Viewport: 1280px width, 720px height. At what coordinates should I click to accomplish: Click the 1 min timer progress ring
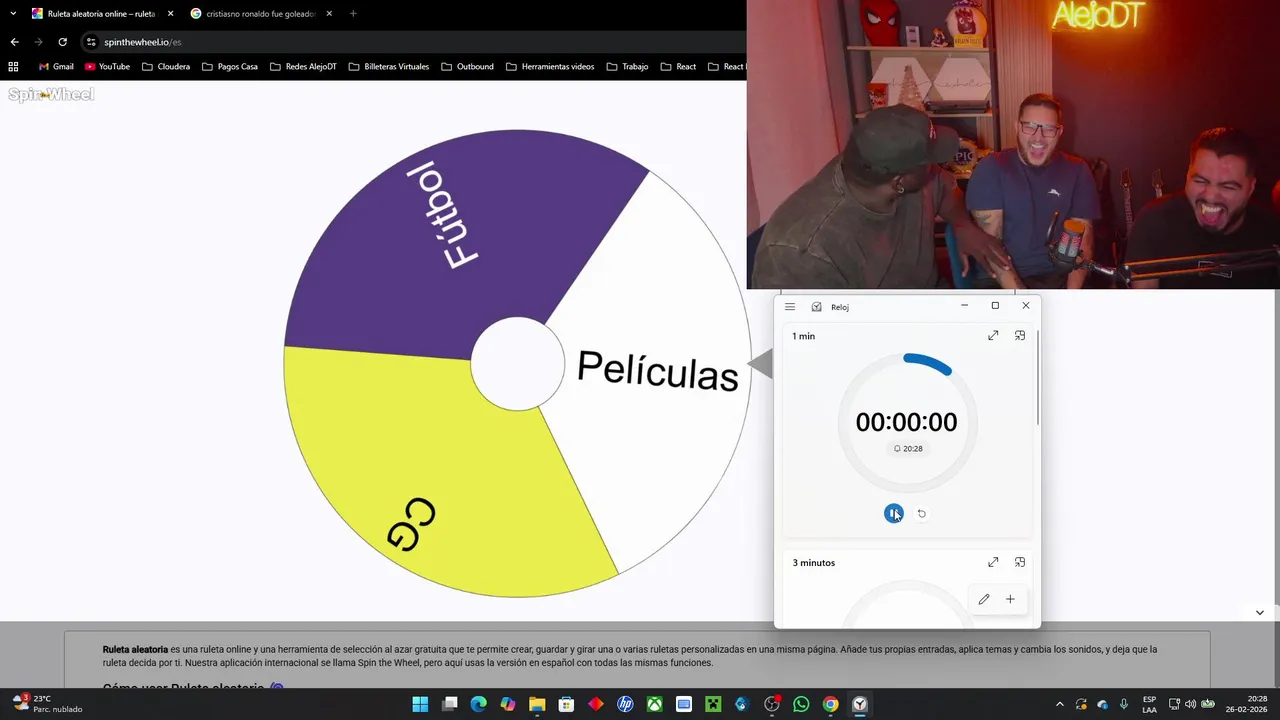tap(907, 422)
